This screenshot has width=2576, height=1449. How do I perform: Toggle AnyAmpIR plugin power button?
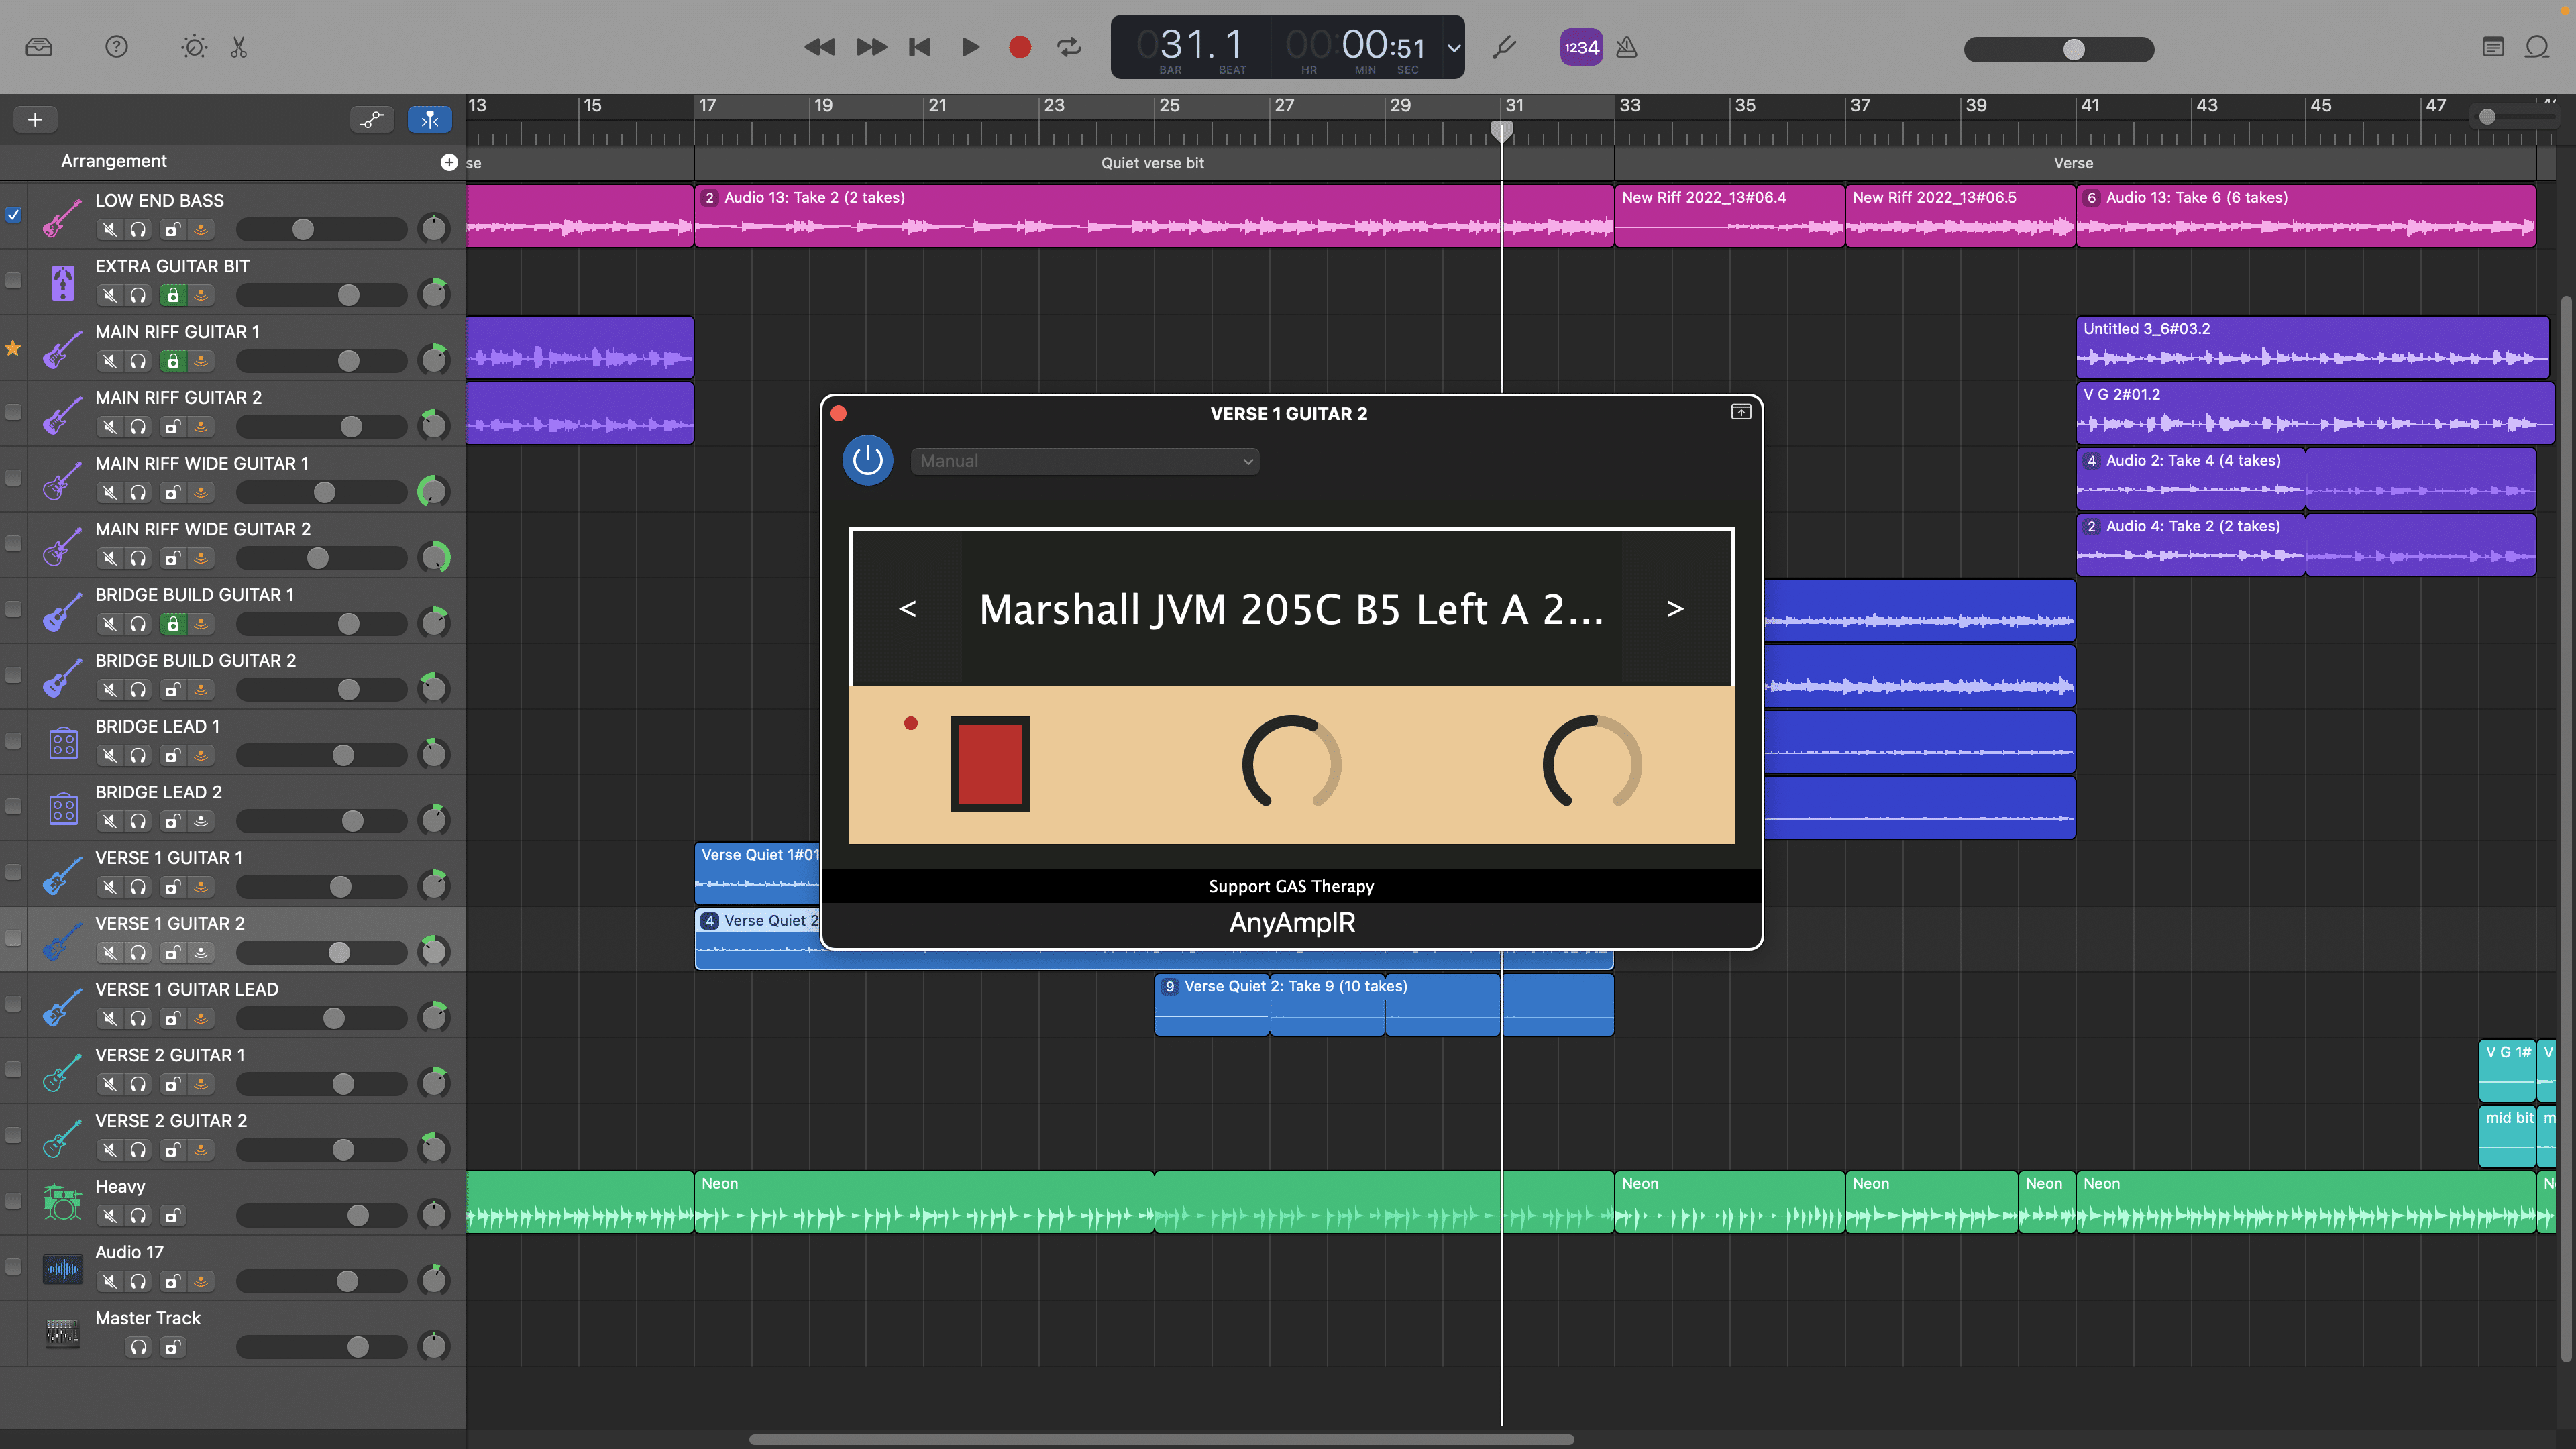click(x=867, y=461)
